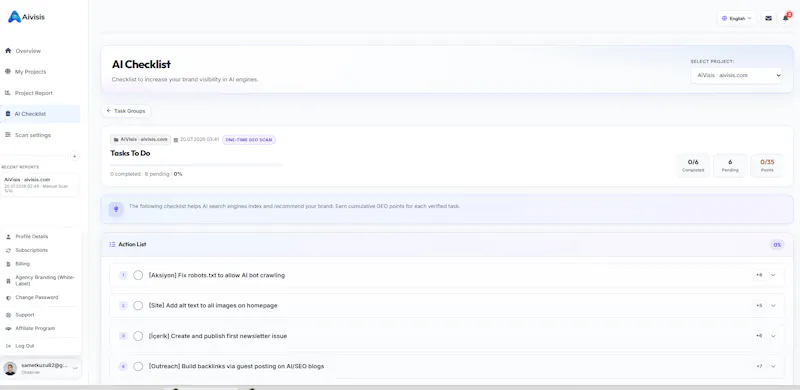The image size is (800, 390).
Task: Click Log Out
Action: (24, 346)
